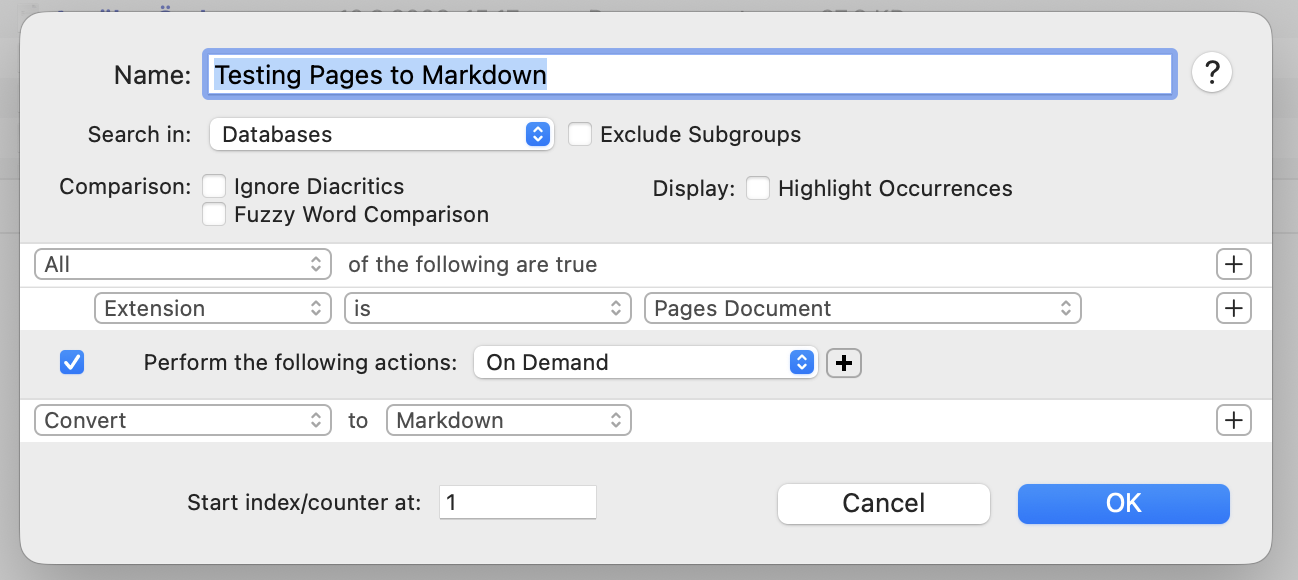Add a condition after the Extension row
Screen dimensions: 1298x580
[1233, 309]
